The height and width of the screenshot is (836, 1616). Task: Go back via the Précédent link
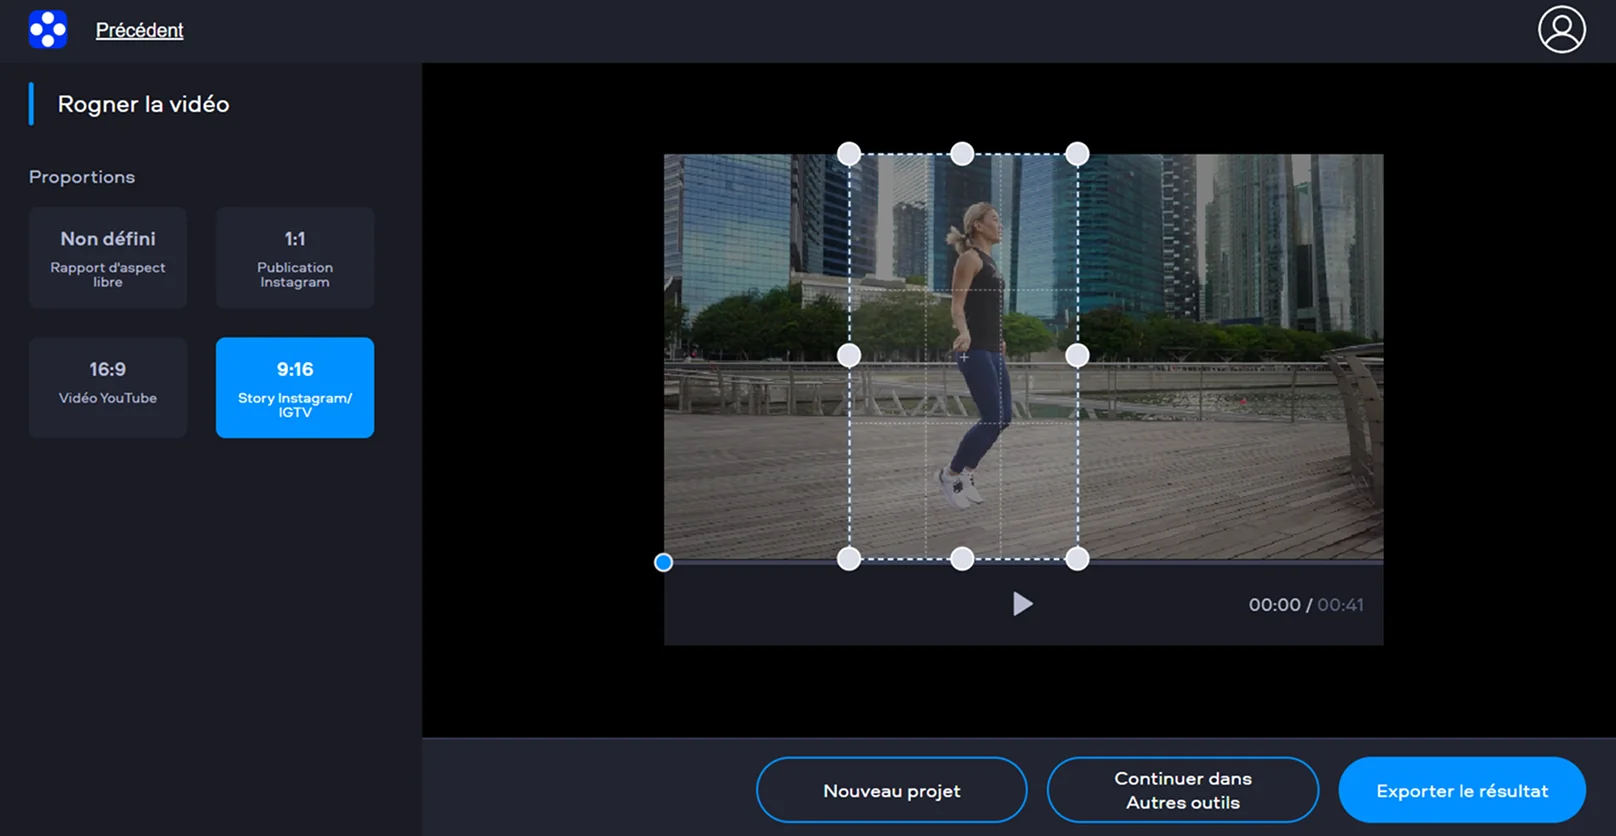(x=139, y=30)
